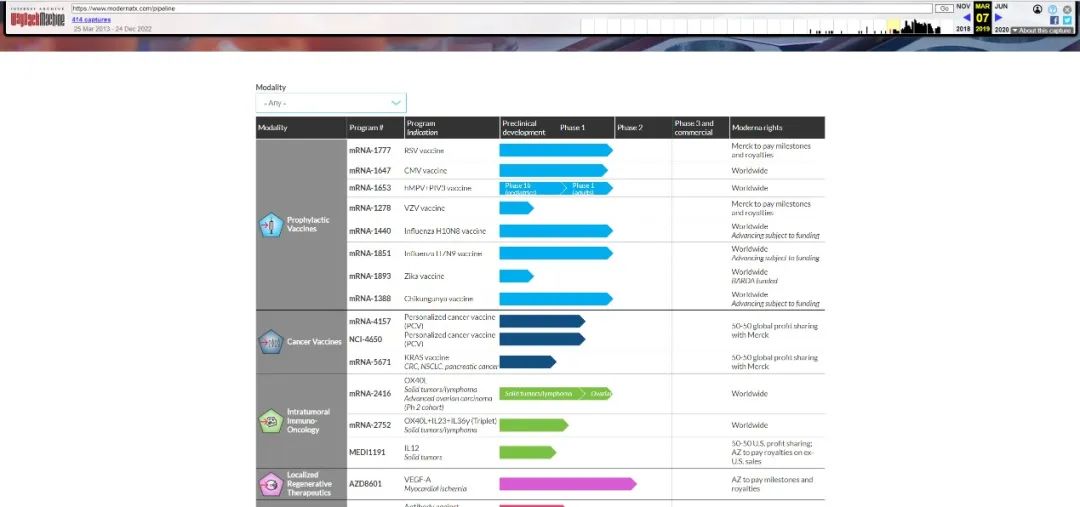1080x507 pixels.
Task: Click the Cancer Vaccines modality icon
Action: point(271,342)
